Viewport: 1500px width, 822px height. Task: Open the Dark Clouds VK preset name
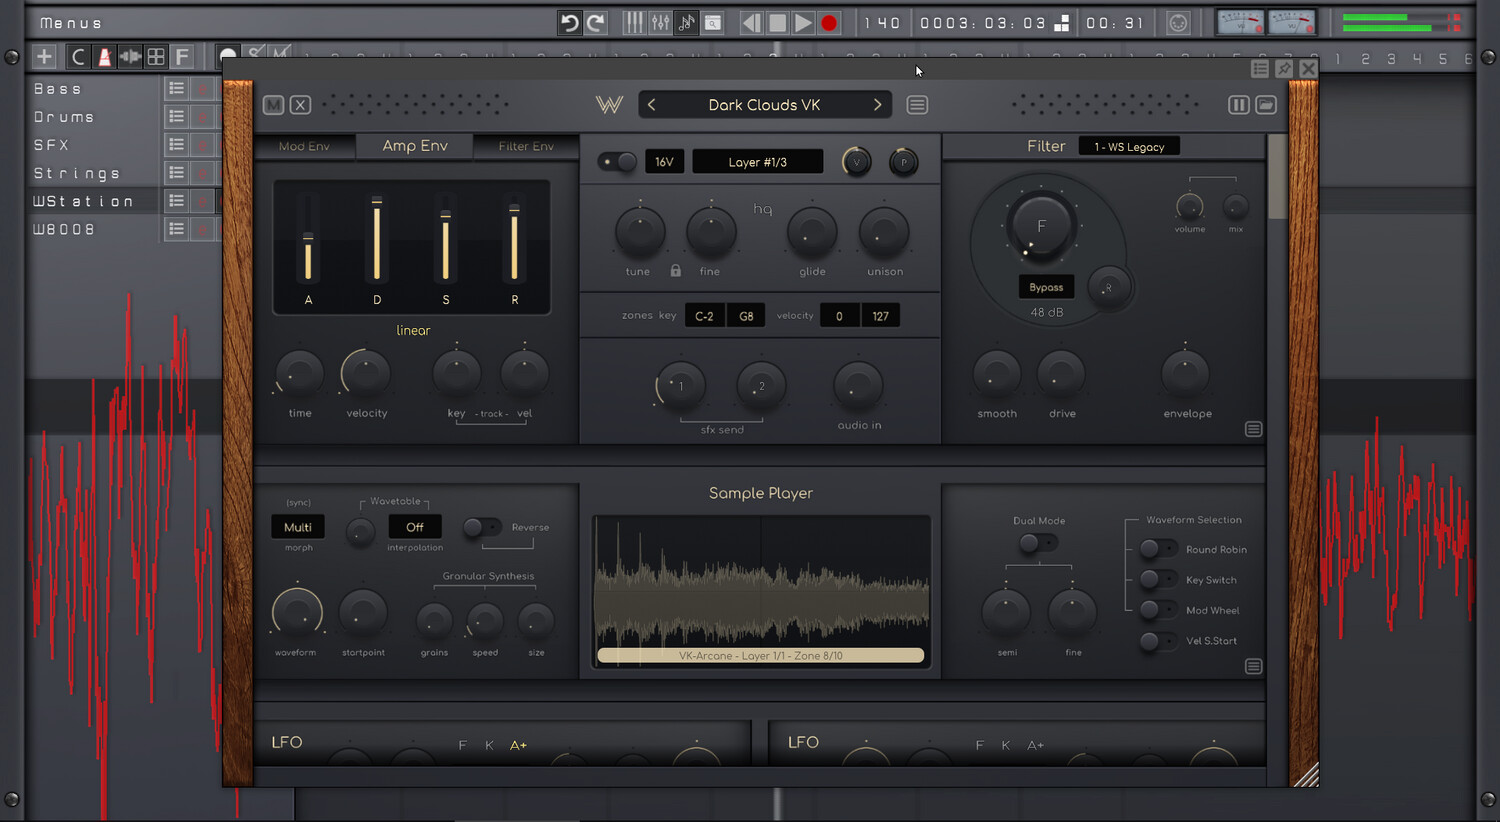pos(764,105)
